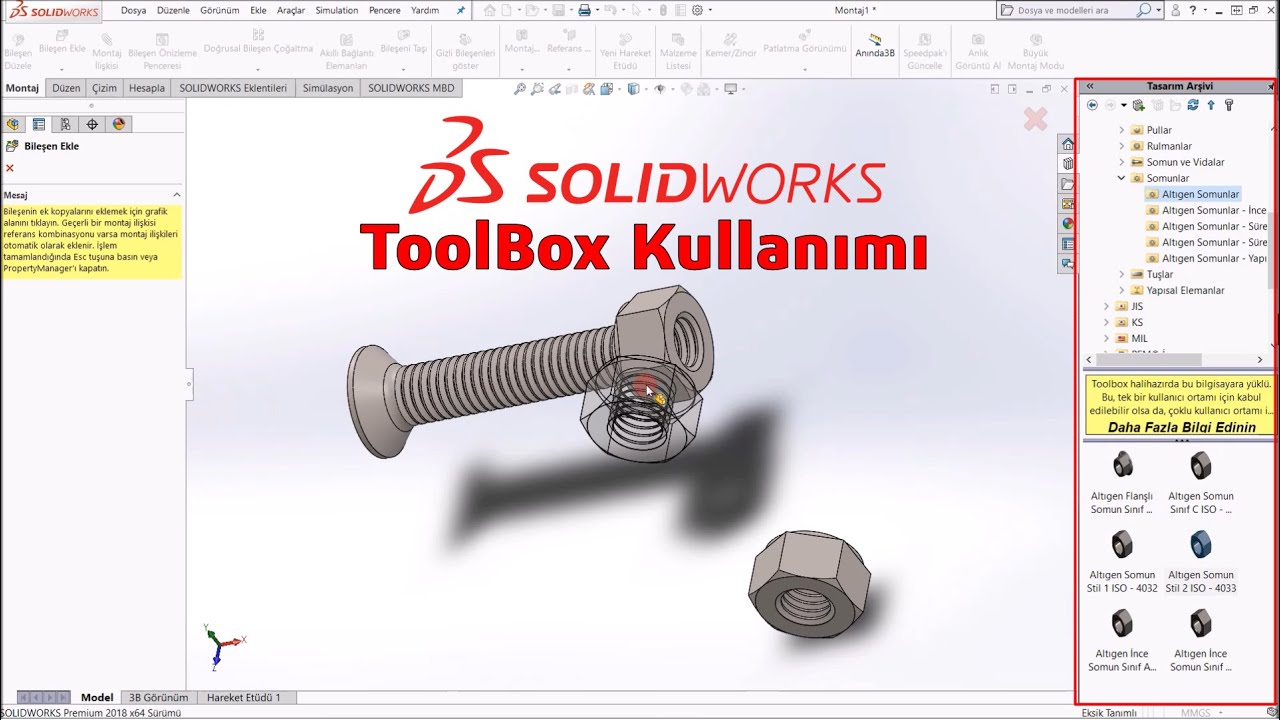Select Altıgen Flanşlı Somun thumbnail
The height and width of the screenshot is (720, 1280).
tap(1122, 483)
